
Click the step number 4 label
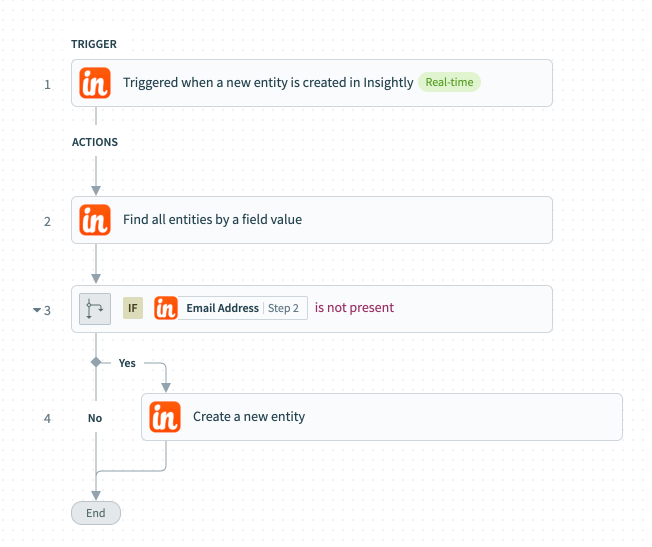coord(47,418)
